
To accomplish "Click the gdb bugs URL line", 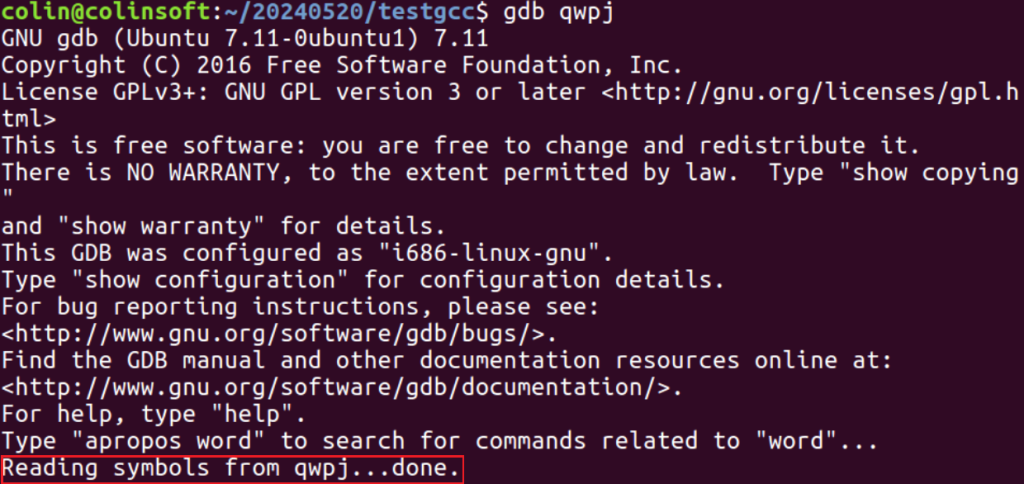I will (280, 334).
